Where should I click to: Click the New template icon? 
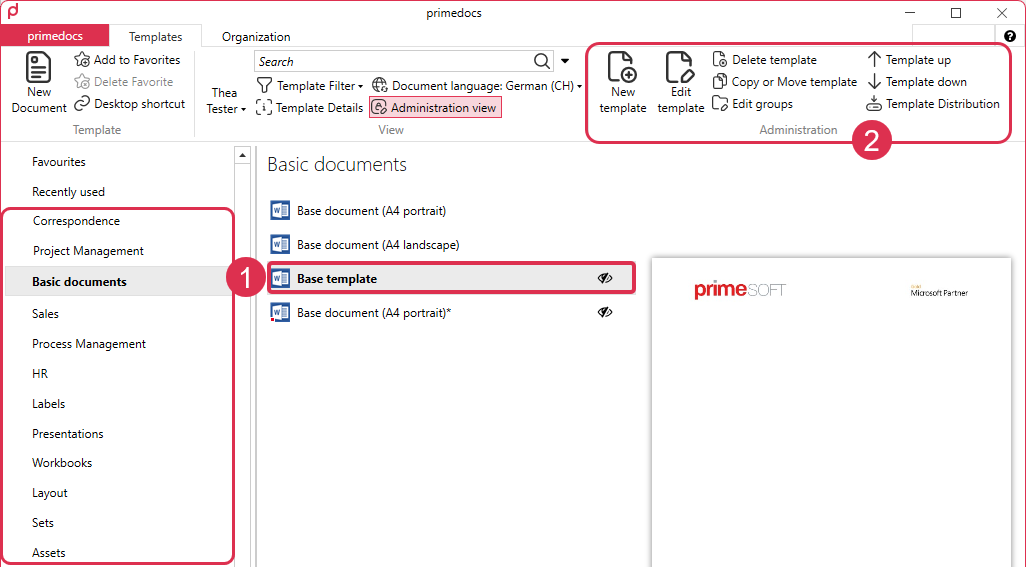(x=622, y=67)
